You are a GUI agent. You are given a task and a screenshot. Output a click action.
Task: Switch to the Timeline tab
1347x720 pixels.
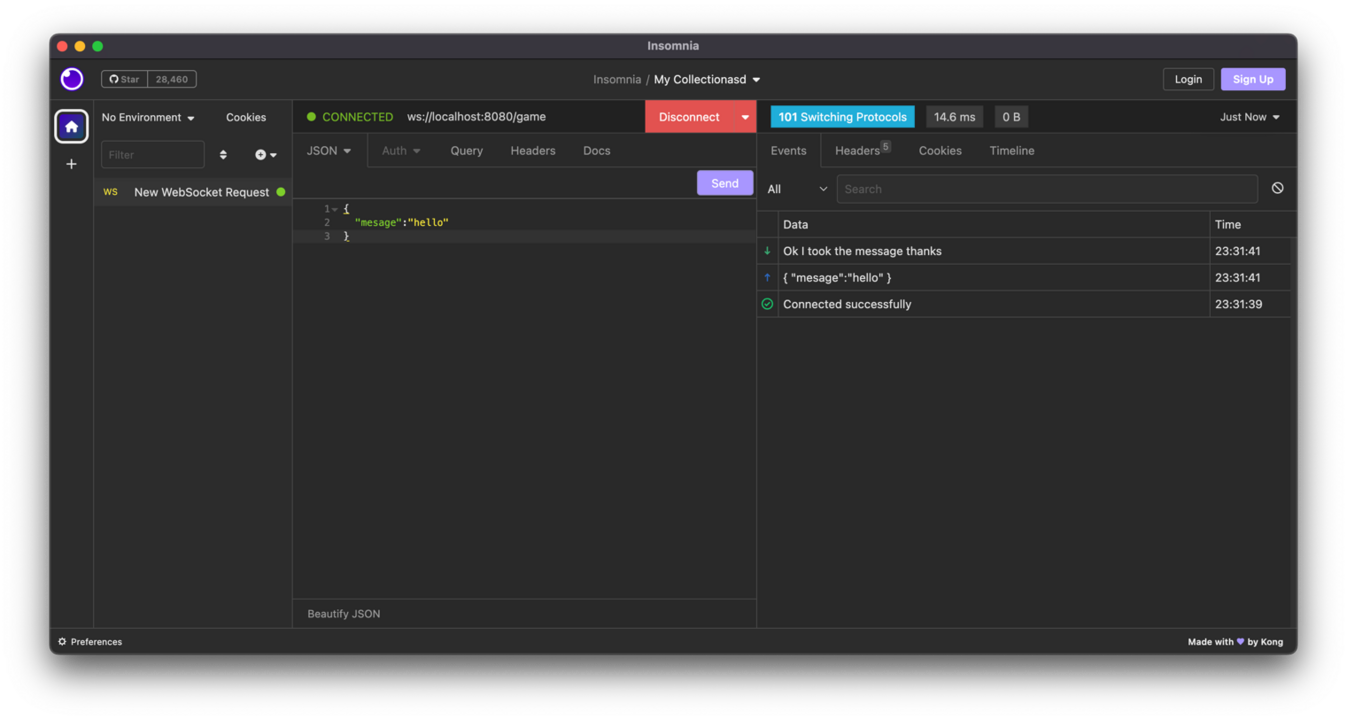point(1011,151)
